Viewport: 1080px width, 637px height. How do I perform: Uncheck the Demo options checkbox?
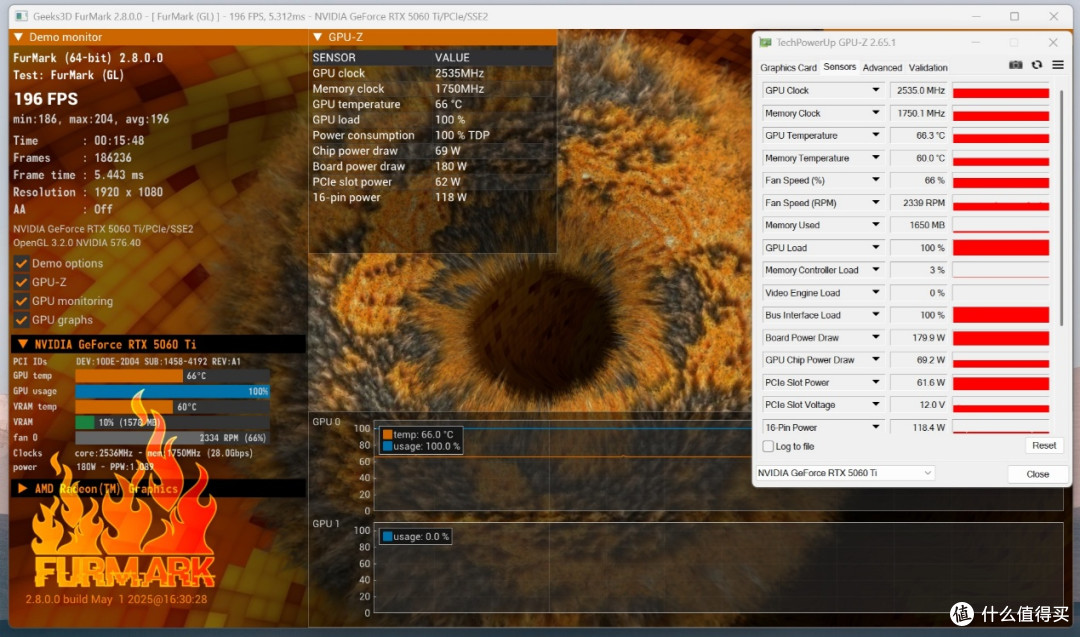click(x=21, y=263)
